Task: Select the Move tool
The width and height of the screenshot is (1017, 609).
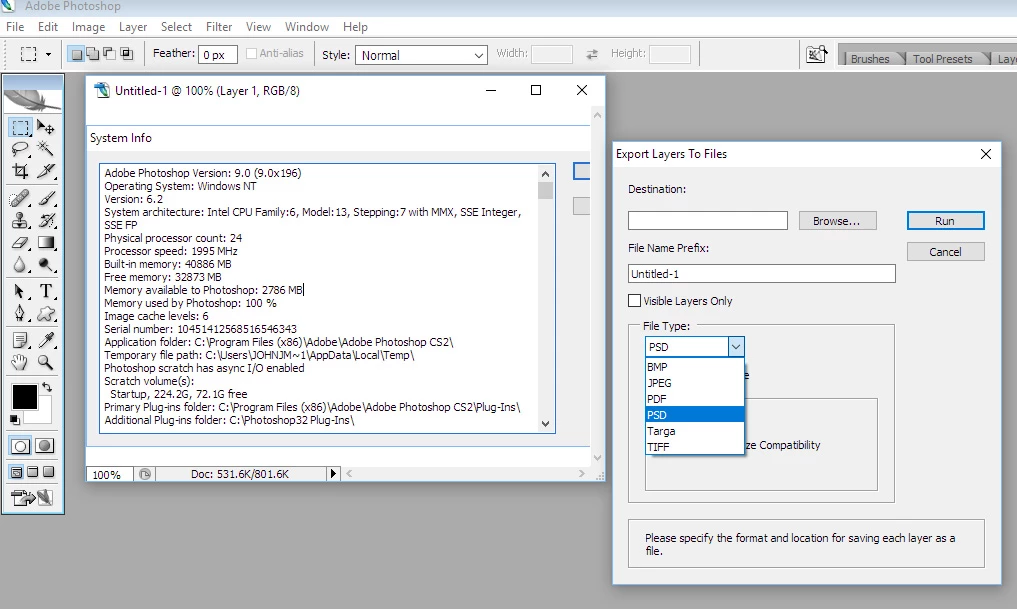Action: [45, 127]
